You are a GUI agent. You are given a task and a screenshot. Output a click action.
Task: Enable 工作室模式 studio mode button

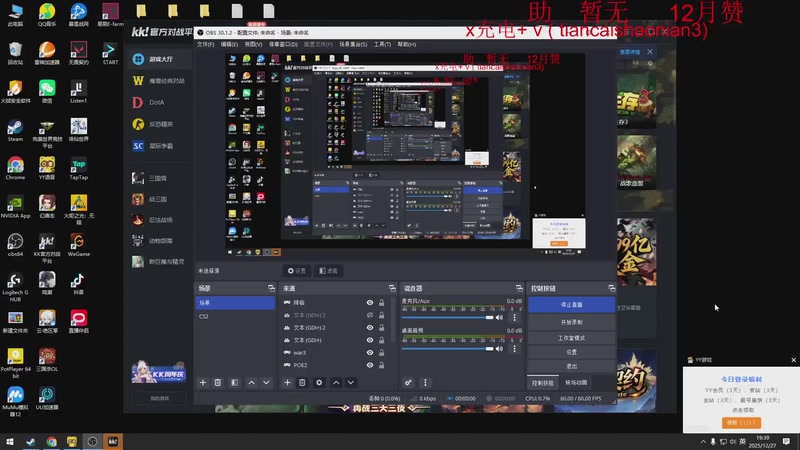(571, 338)
